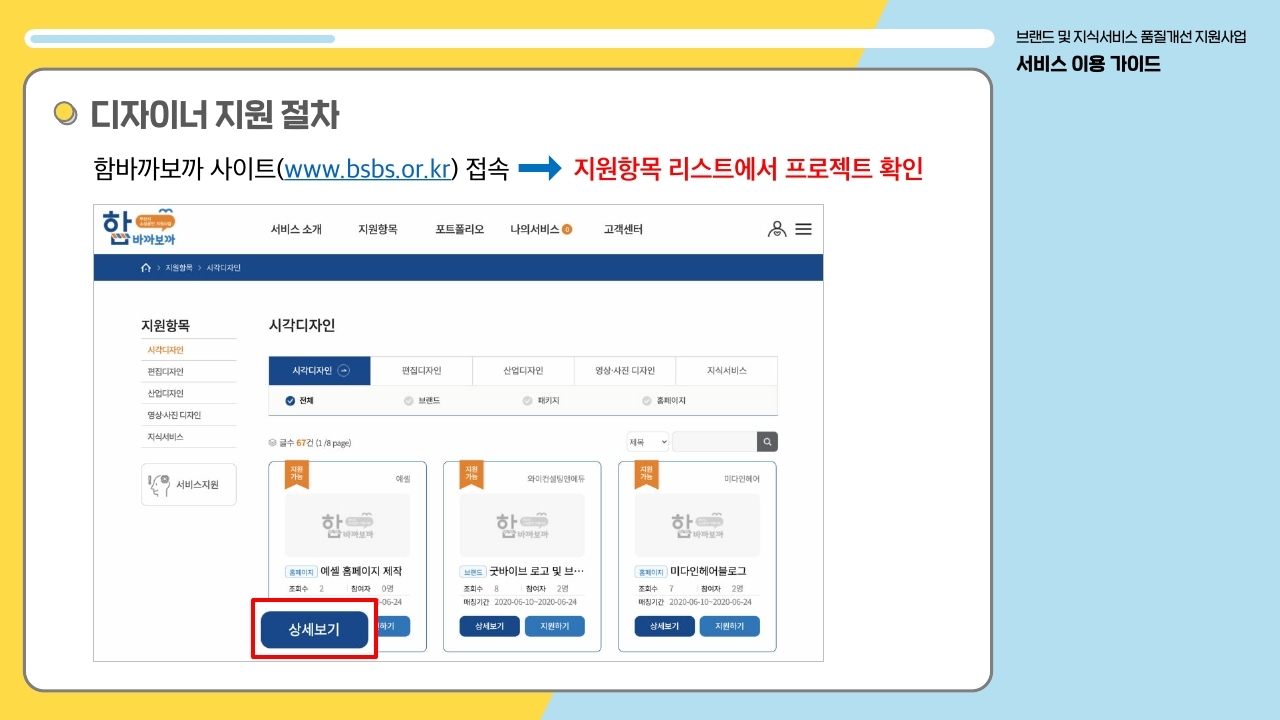Screen dimensions: 1280x720
Task: Click the magnifier search button
Action: click(x=767, y=441)
